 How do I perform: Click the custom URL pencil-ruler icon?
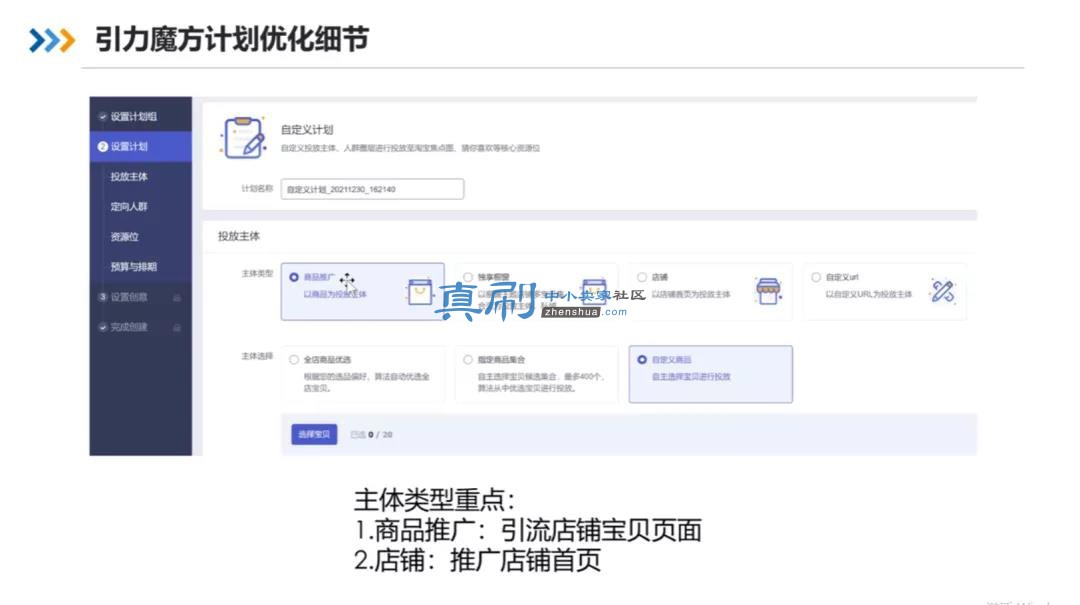pos(942,291)
